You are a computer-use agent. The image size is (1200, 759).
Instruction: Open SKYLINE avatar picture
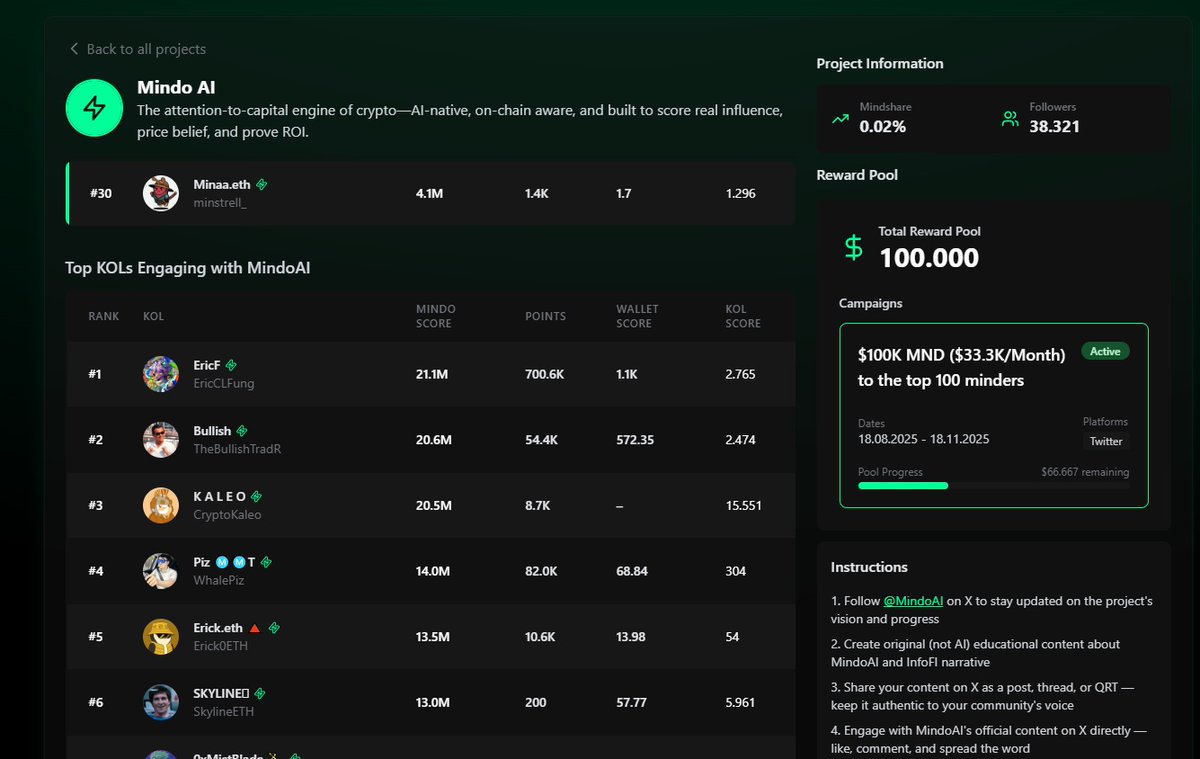click(161, 702)
